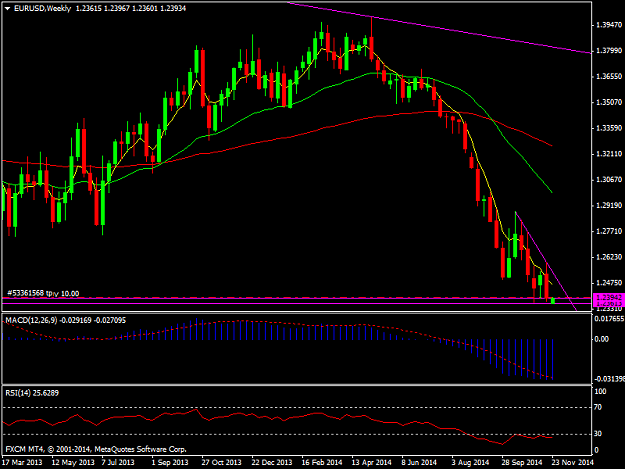Select the long magenta descending trendline at top

point(438,27)
